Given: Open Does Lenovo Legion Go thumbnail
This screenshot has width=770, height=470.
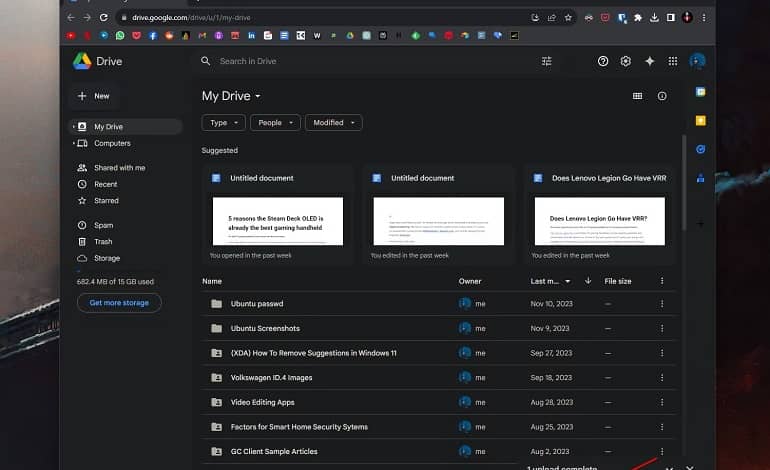Looking at the screenshot, I should click(600, 221).
